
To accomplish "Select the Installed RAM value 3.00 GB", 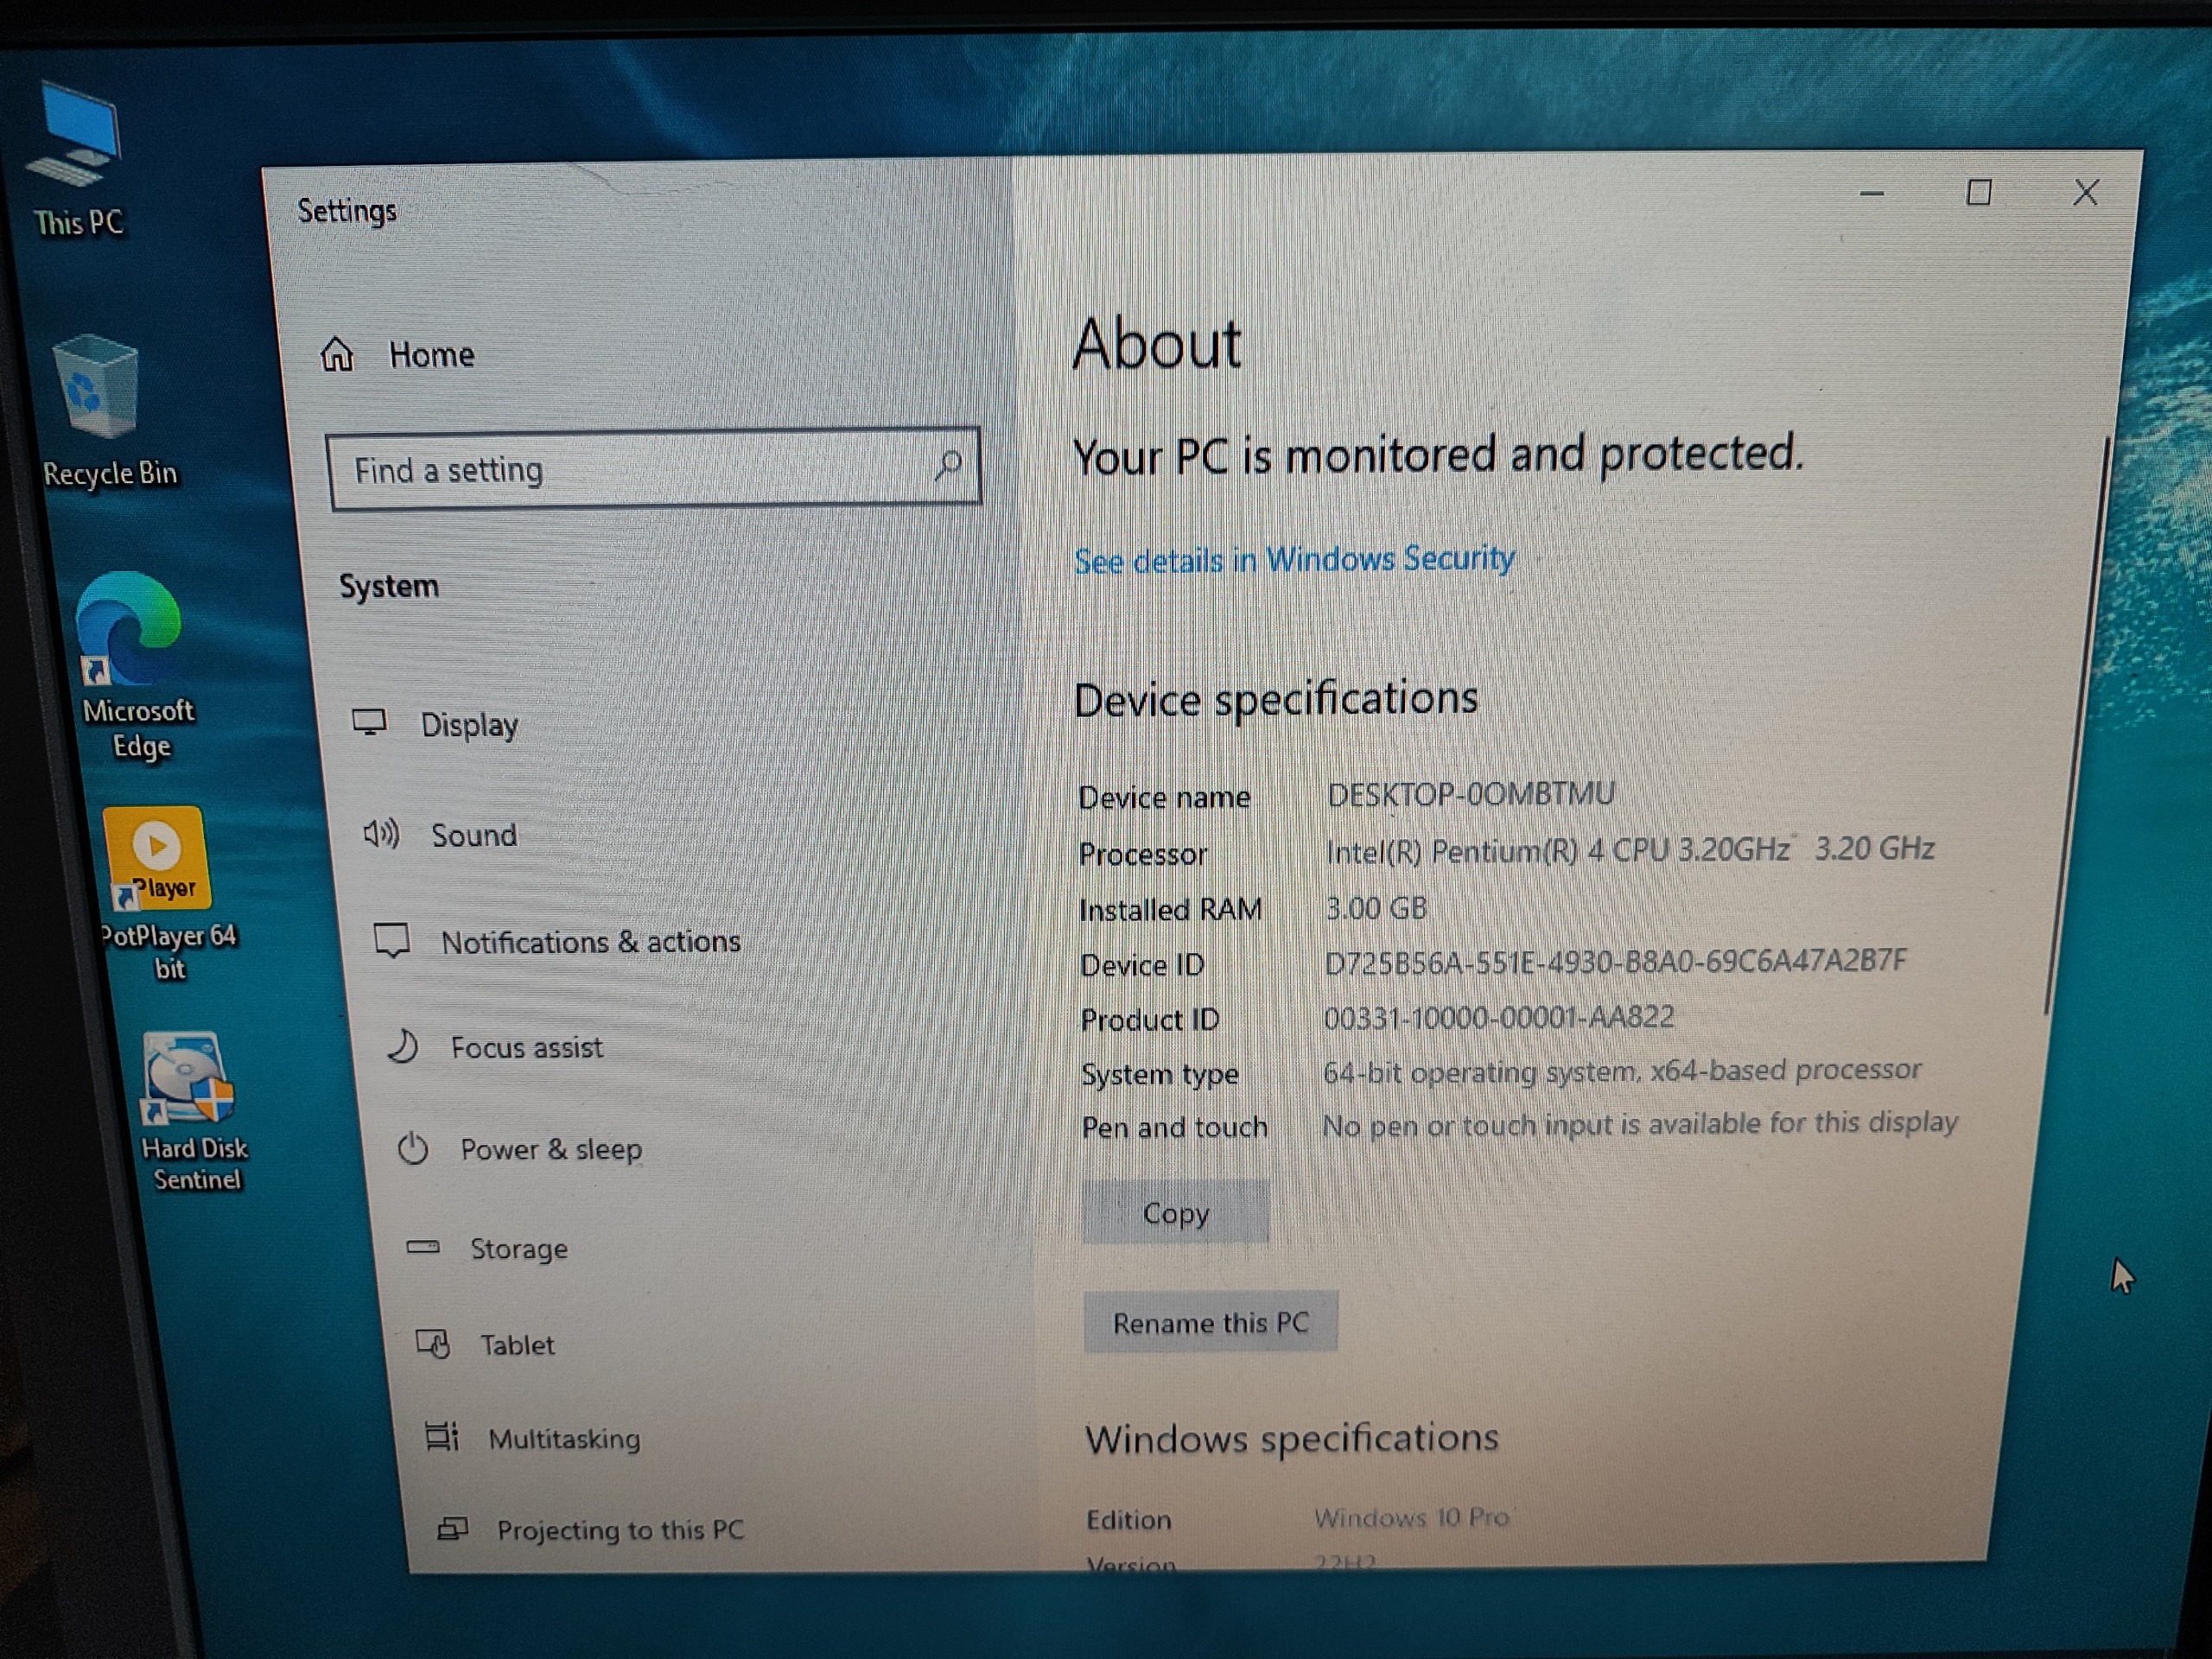I will (x=1376, y=908).
